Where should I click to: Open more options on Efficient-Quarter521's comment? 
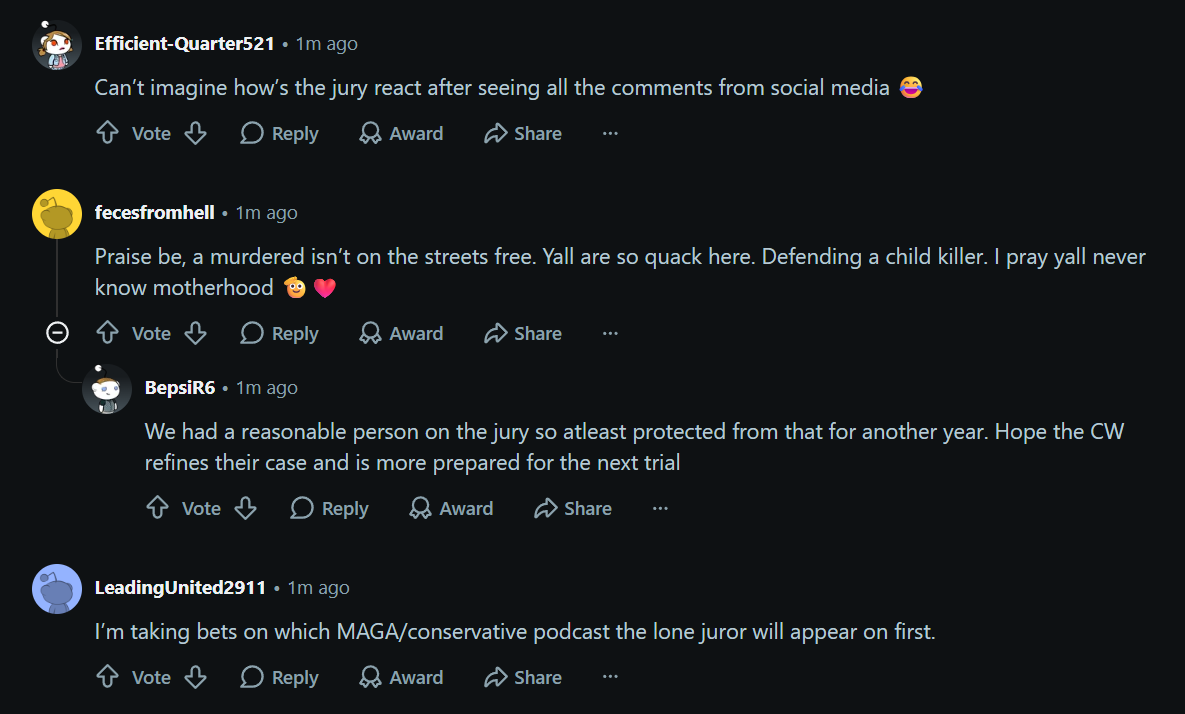[x=610, y=133]
